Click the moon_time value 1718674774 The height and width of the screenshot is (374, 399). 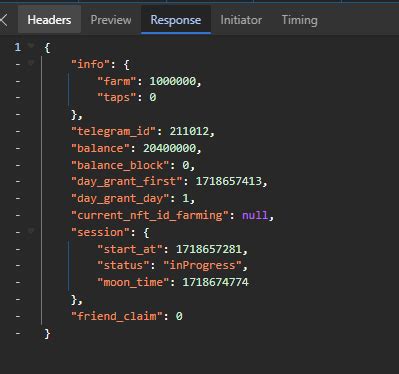click(x=215, y=282)
